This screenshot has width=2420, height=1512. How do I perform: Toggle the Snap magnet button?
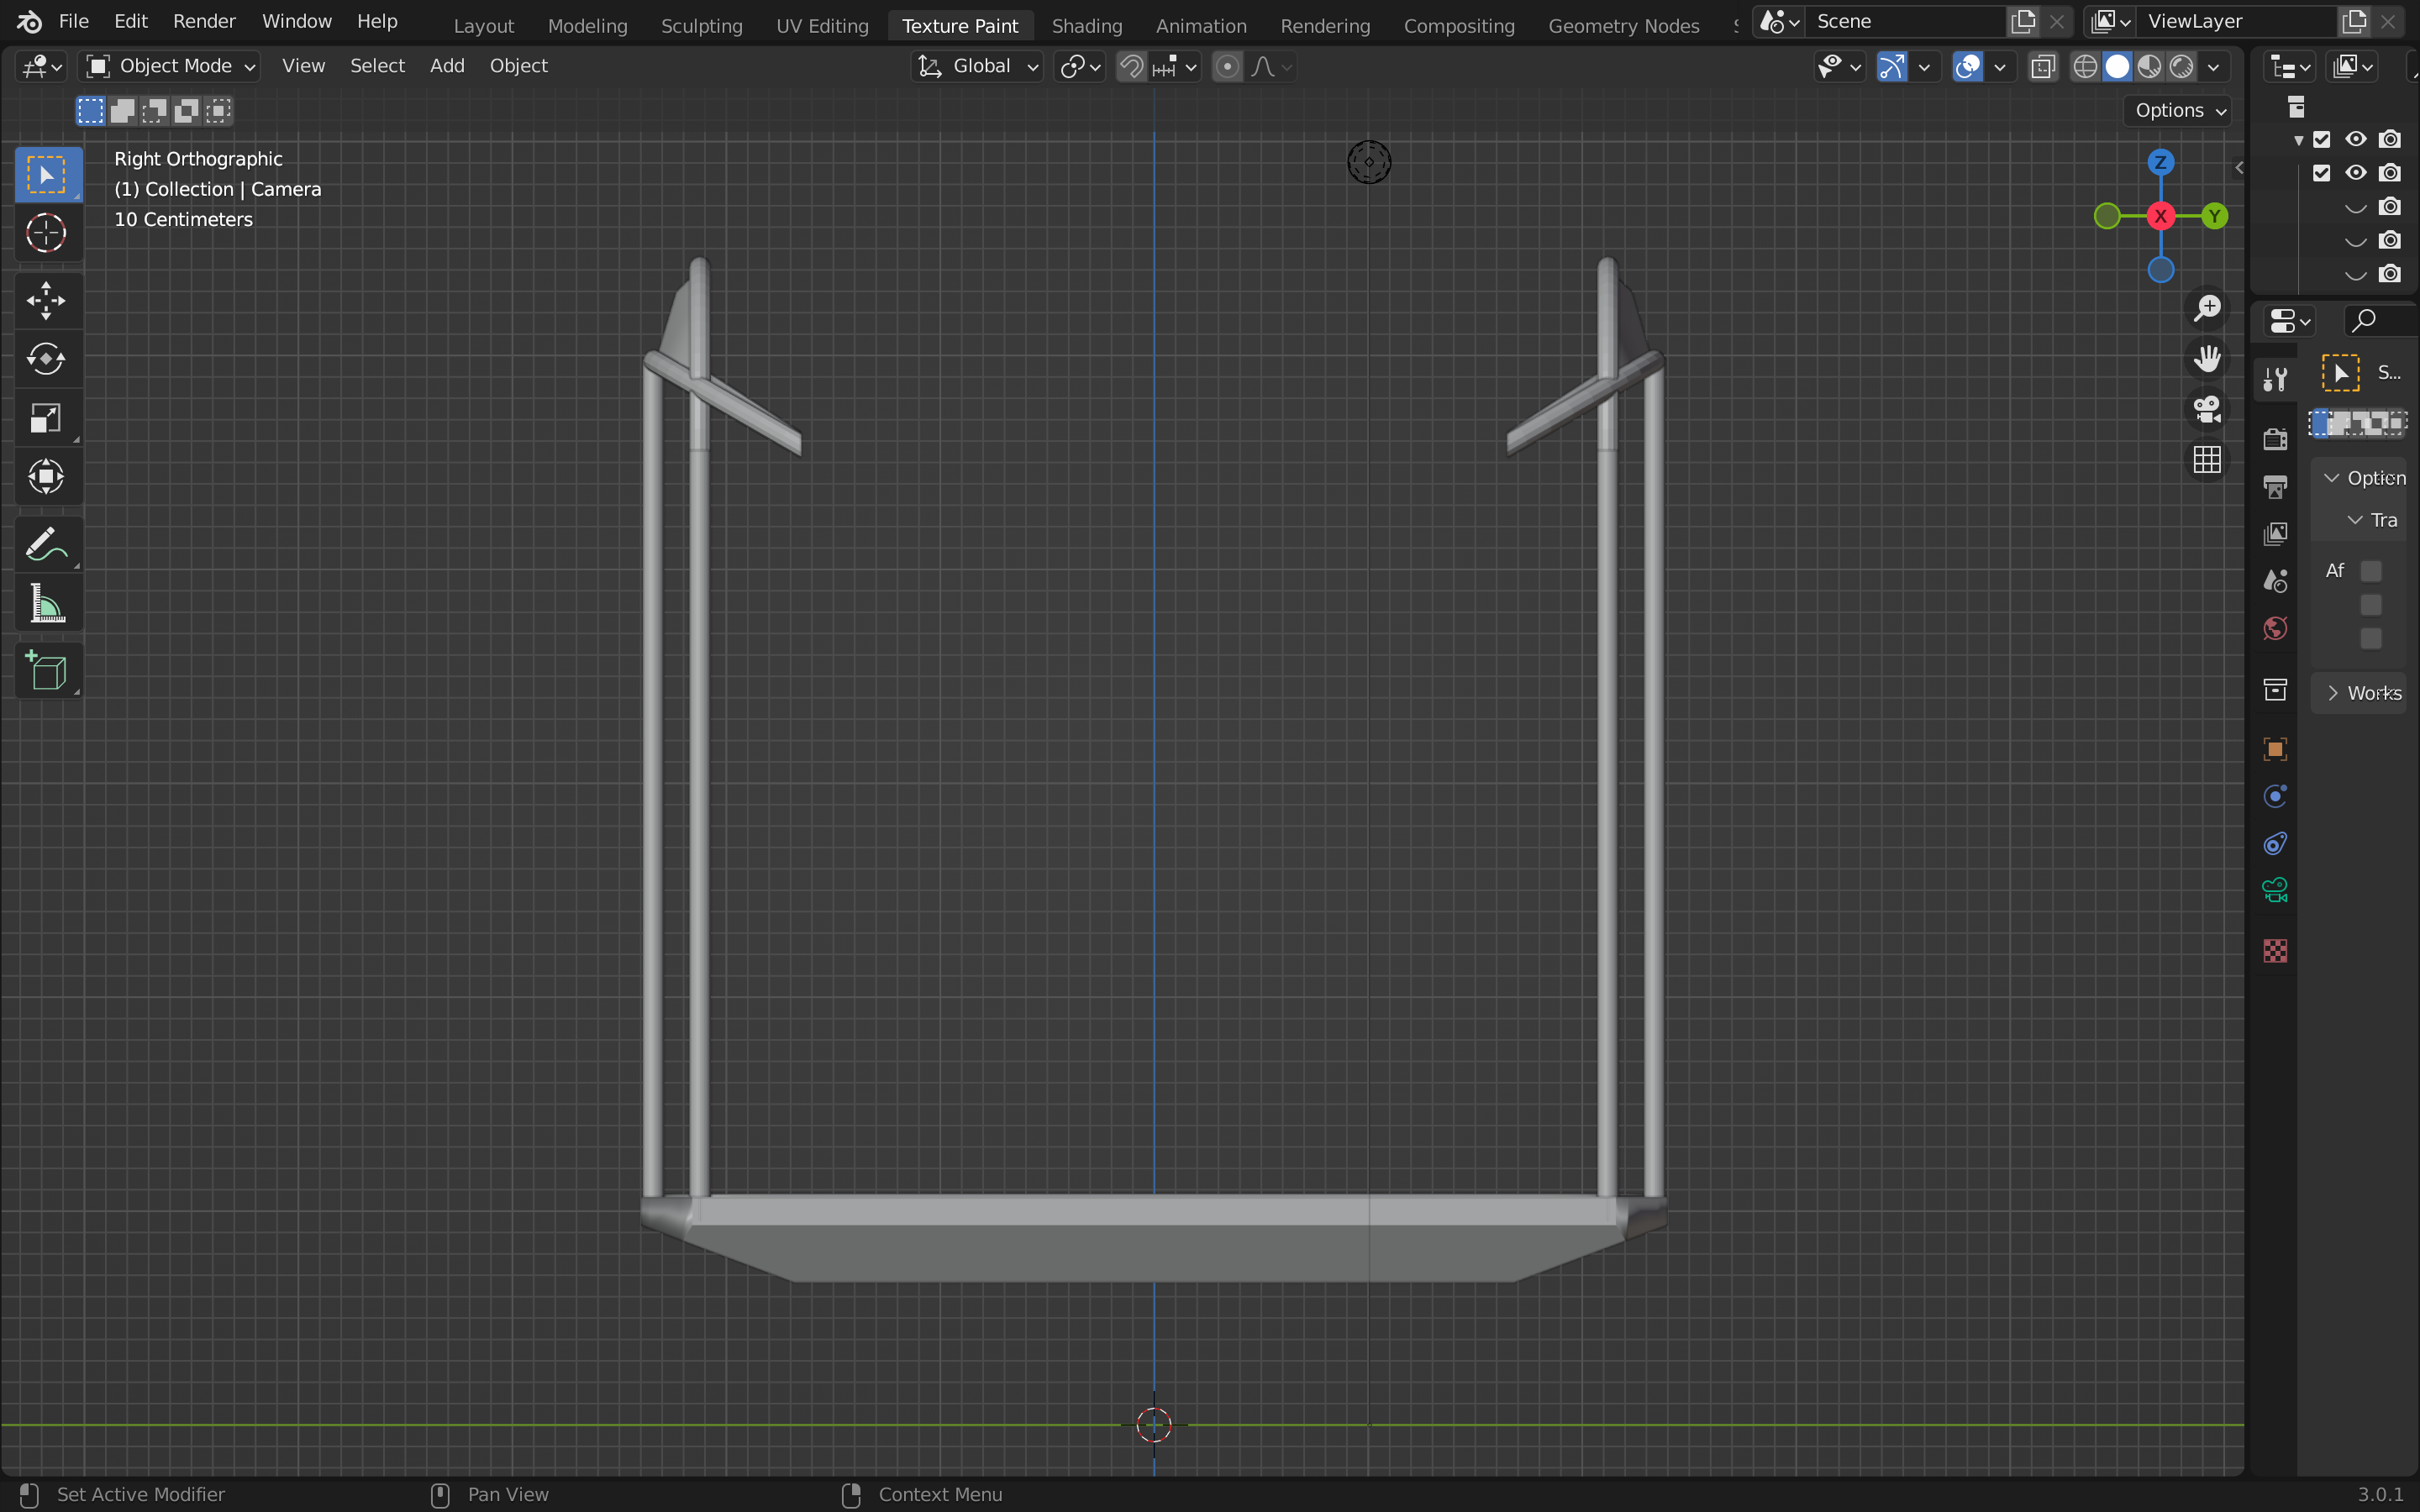coord(1131,66)
